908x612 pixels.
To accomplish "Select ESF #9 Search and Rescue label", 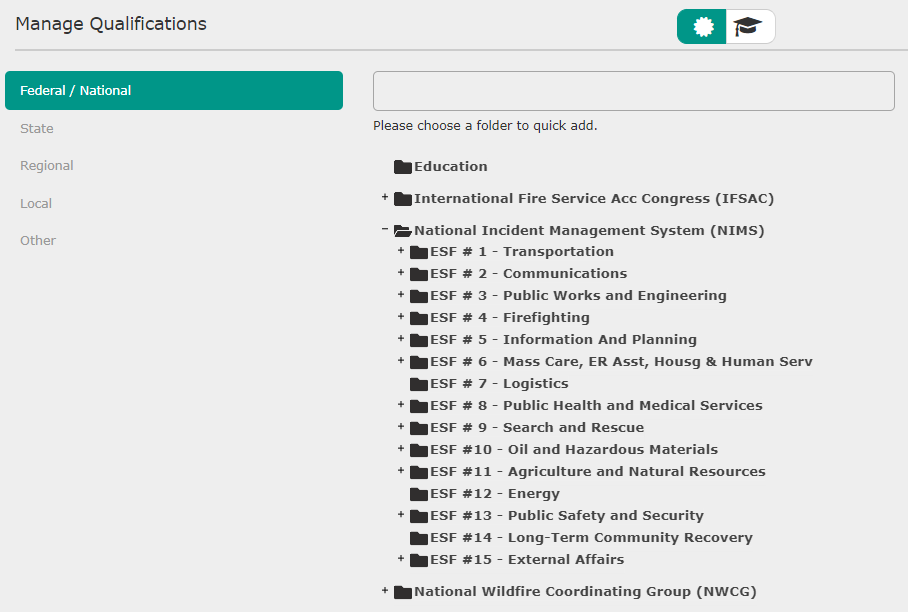I will tap(537, 427).
